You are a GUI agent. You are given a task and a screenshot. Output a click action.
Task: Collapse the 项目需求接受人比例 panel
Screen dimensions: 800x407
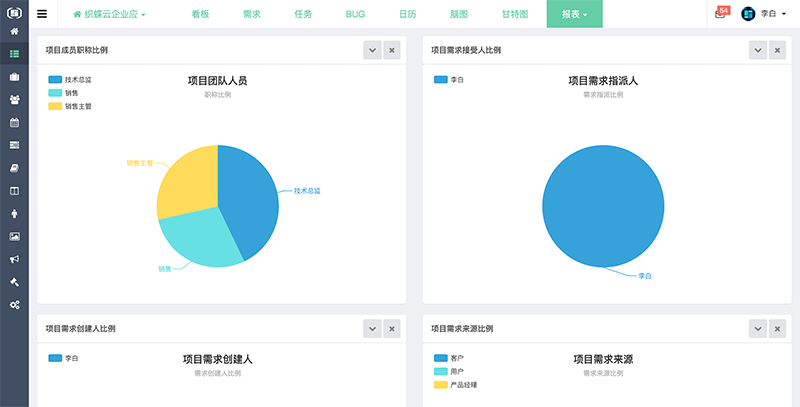(x=758, y=50)
